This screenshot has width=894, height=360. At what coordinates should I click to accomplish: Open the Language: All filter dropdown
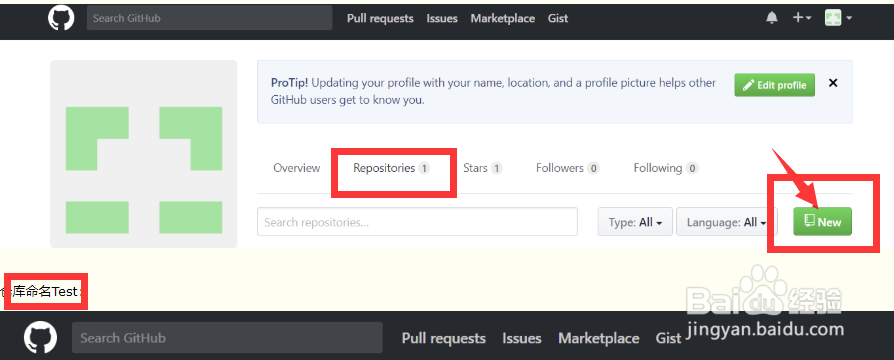(x=727, y=222)
